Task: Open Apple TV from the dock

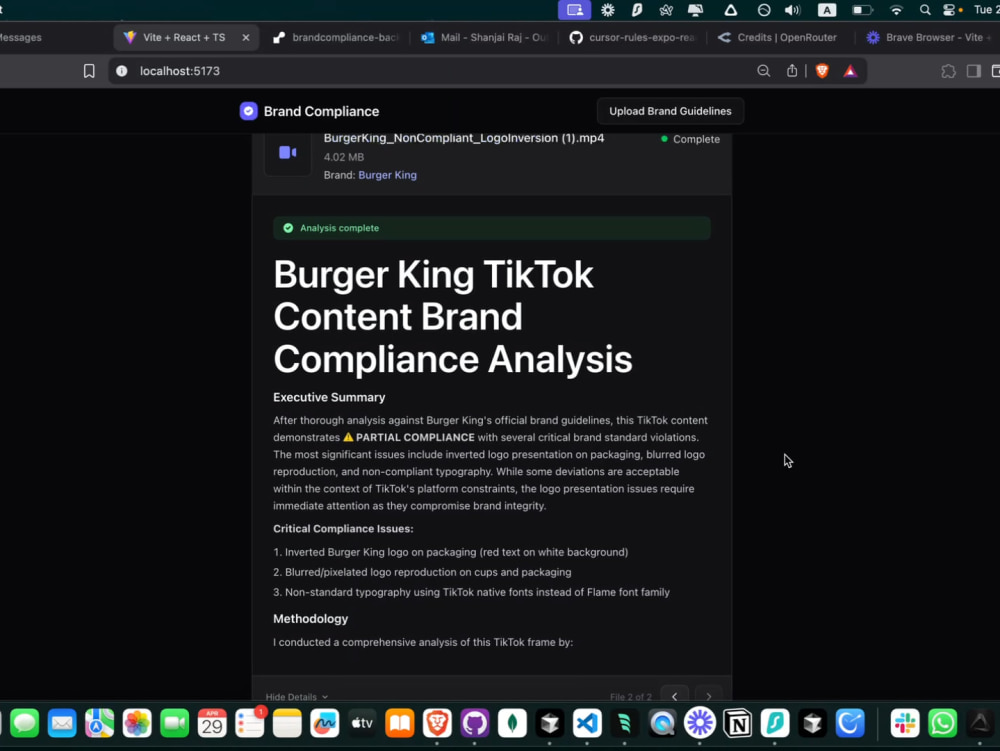Action: (362, 723)
